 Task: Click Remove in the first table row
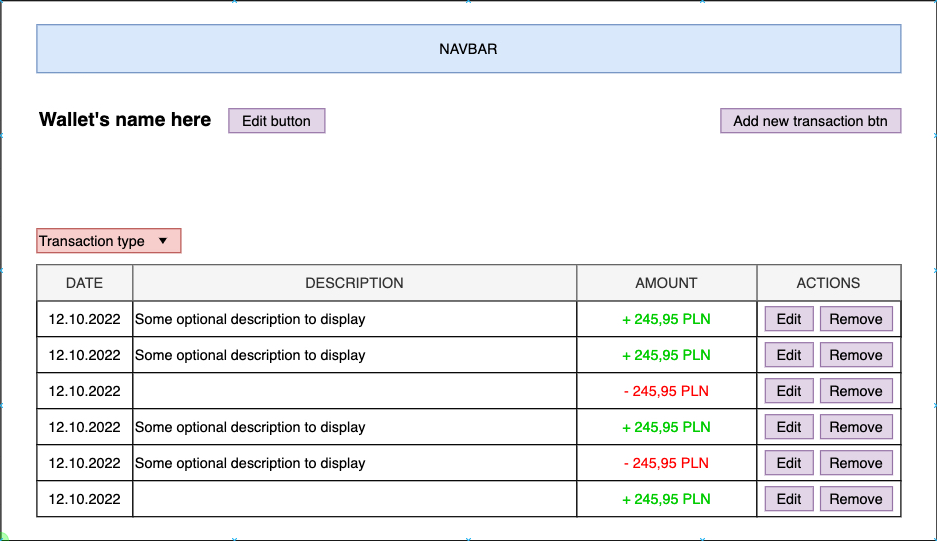[x=856, y=319]
